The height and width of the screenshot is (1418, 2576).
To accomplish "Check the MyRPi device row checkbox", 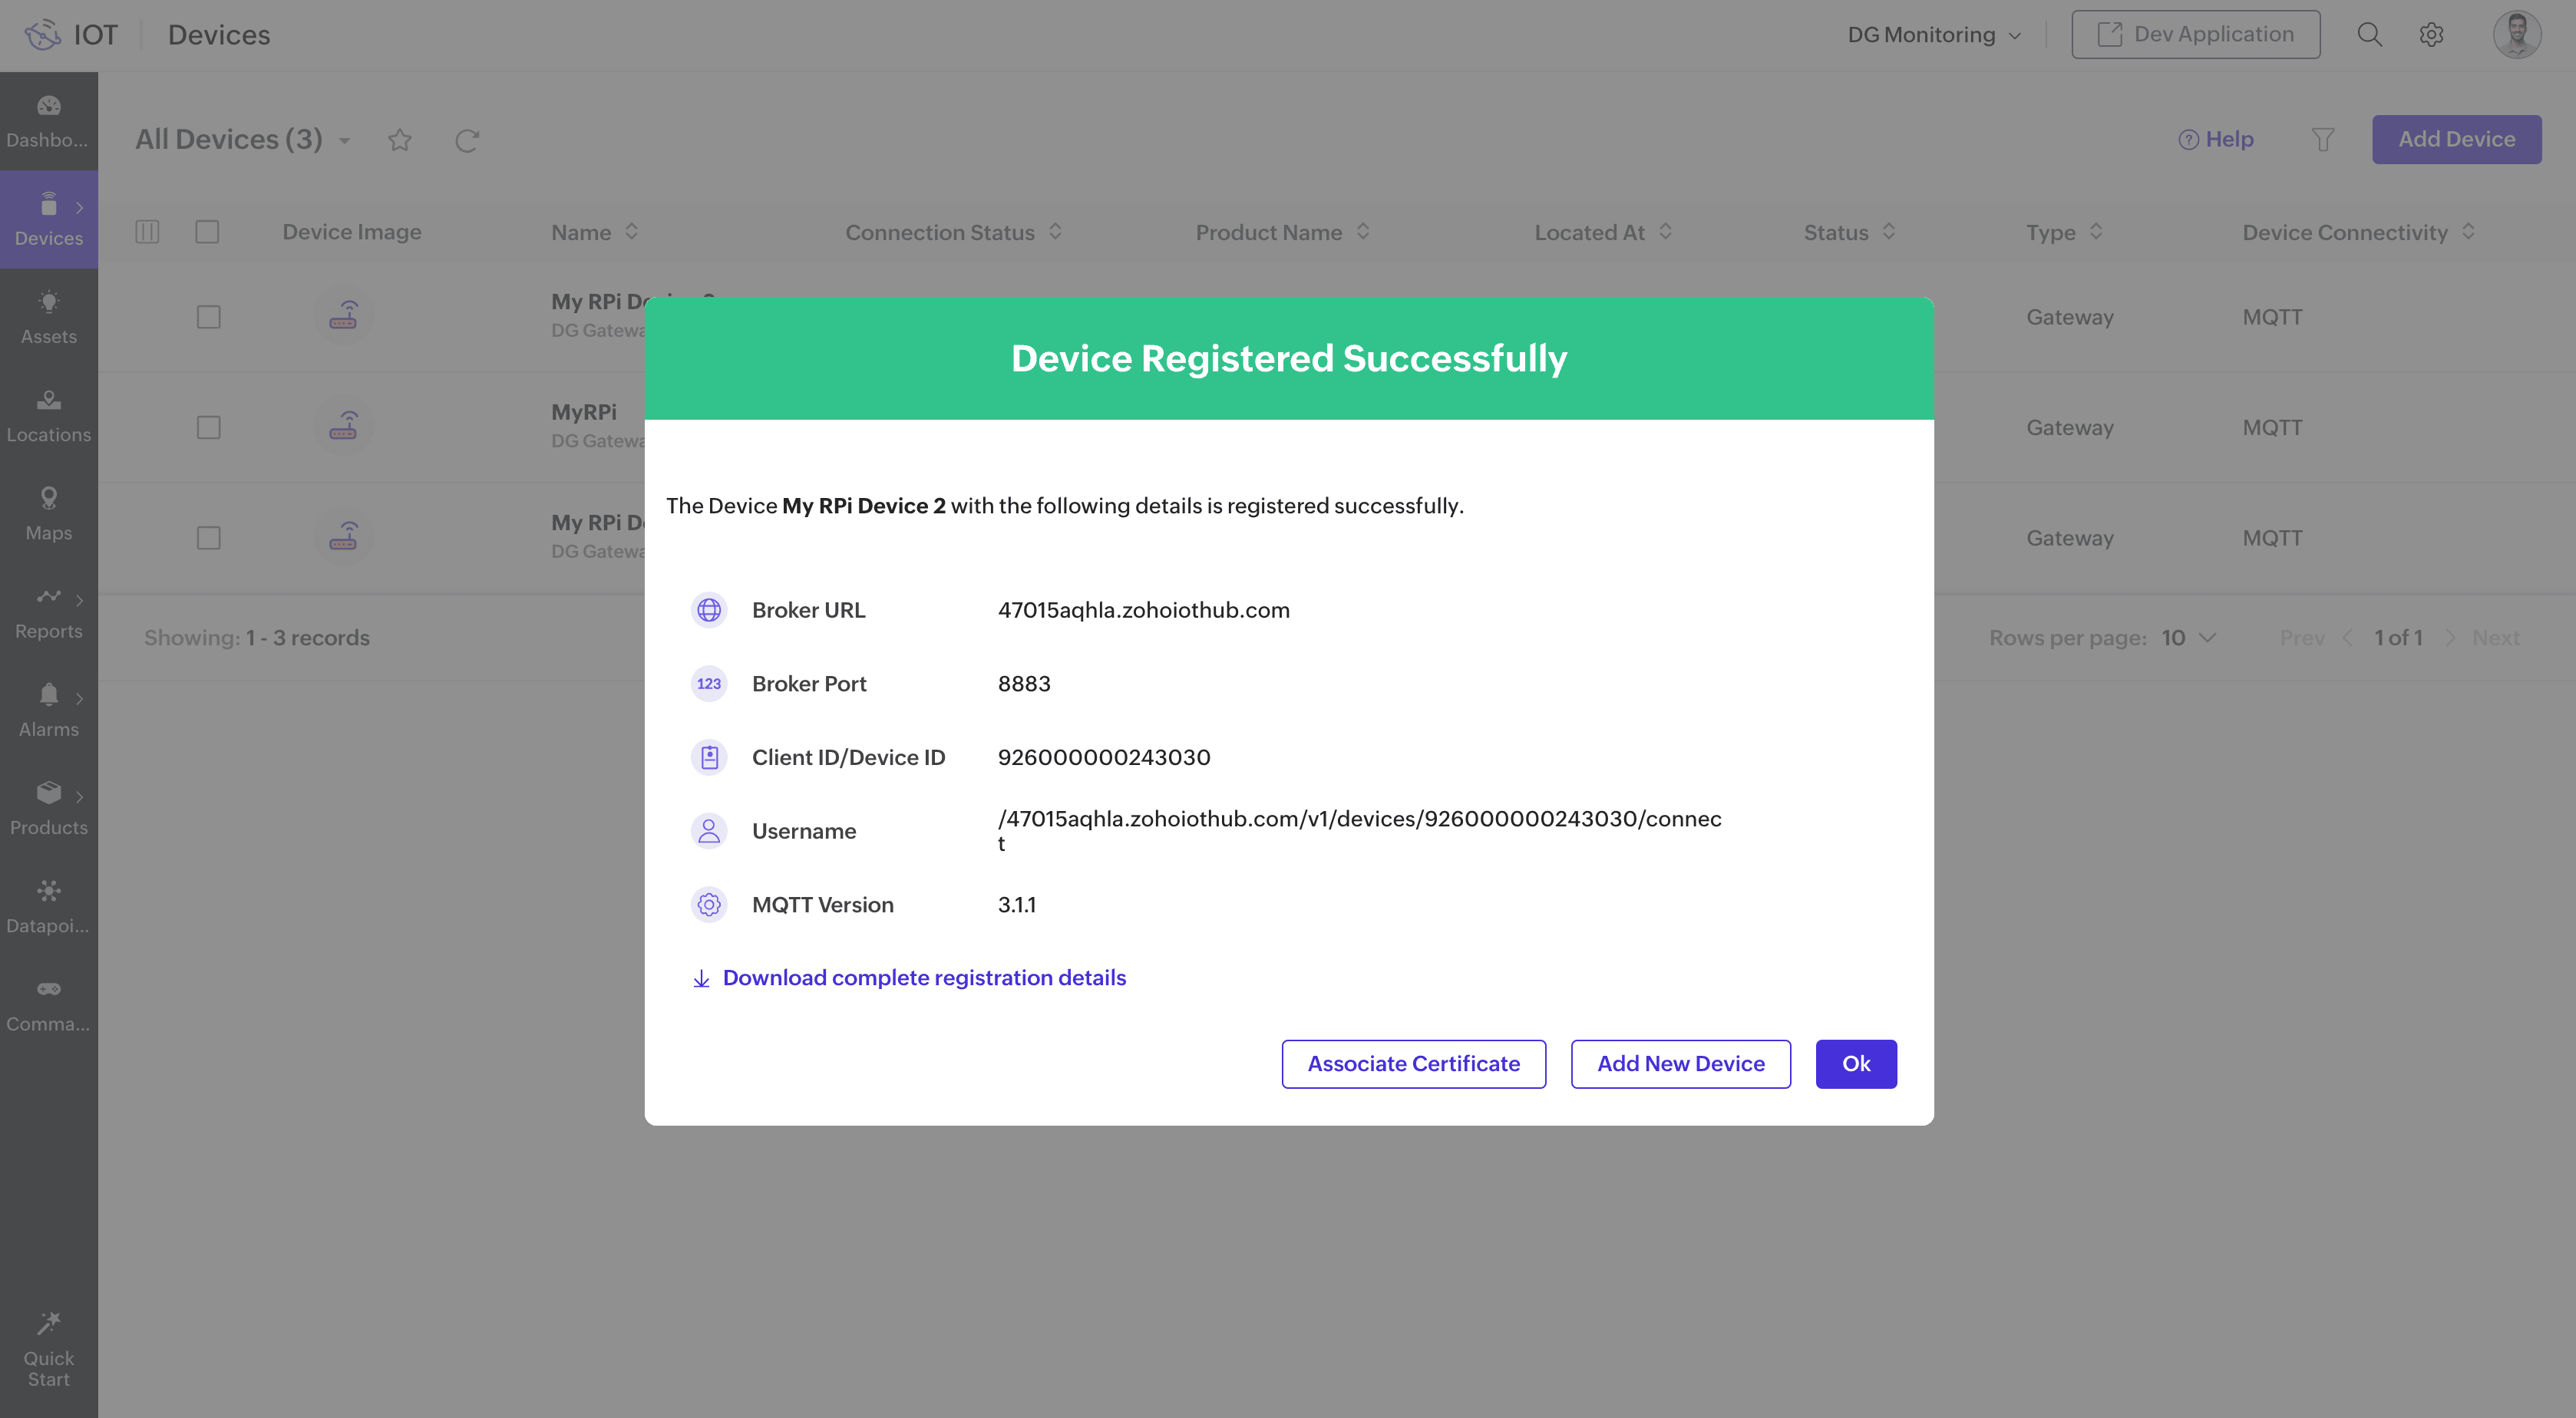I will tap(208, 428).
